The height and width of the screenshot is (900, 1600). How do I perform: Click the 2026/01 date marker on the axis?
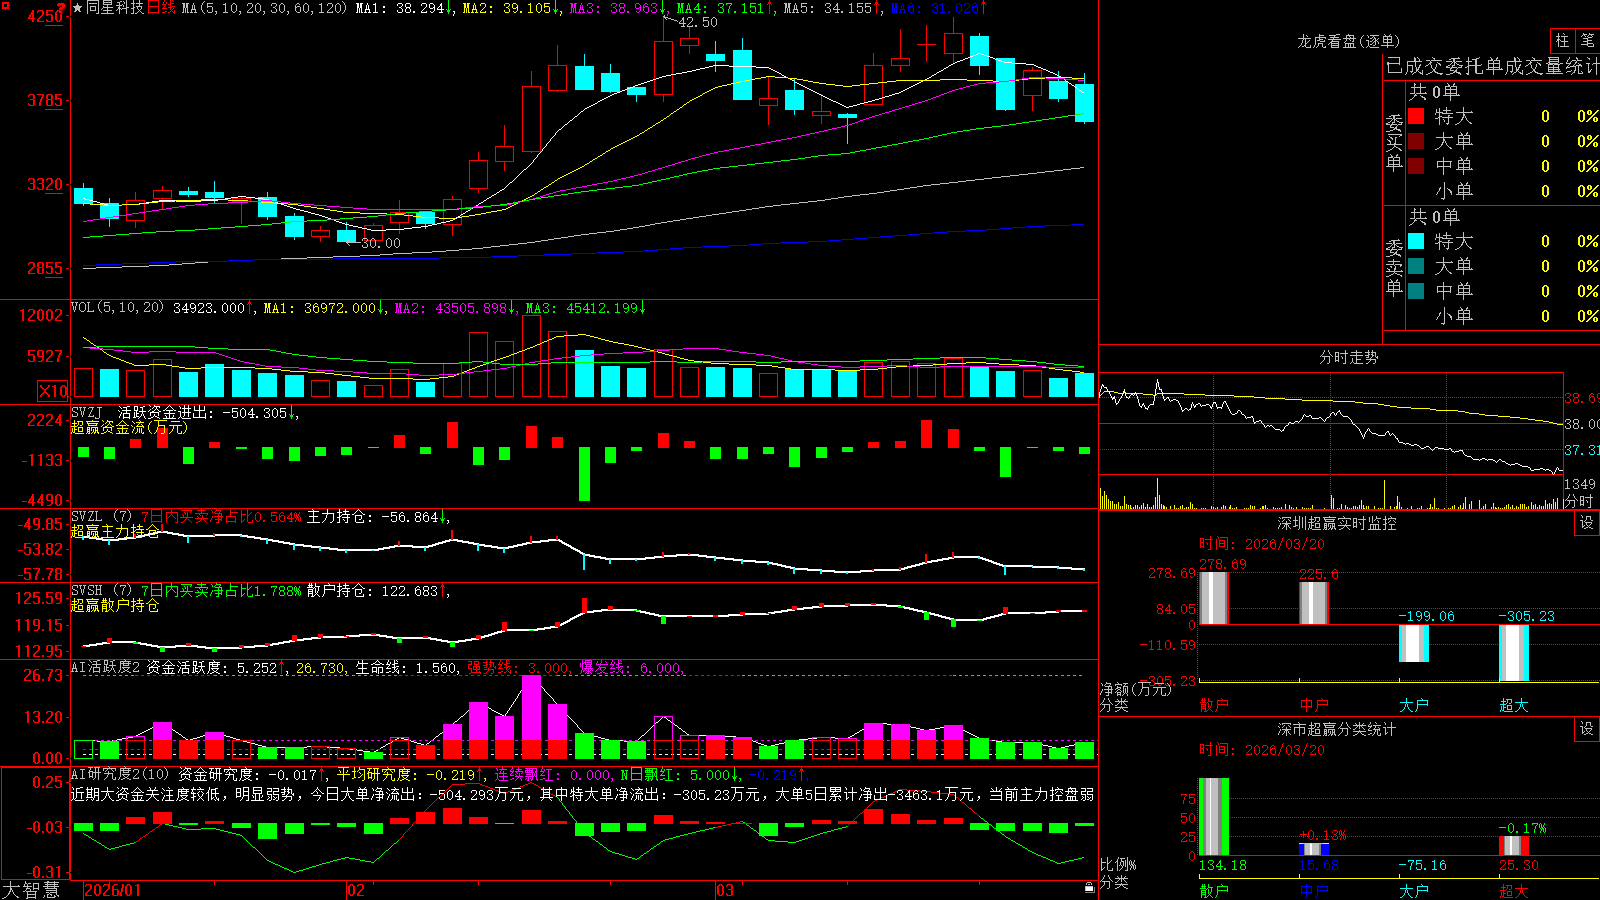(113, 890)
